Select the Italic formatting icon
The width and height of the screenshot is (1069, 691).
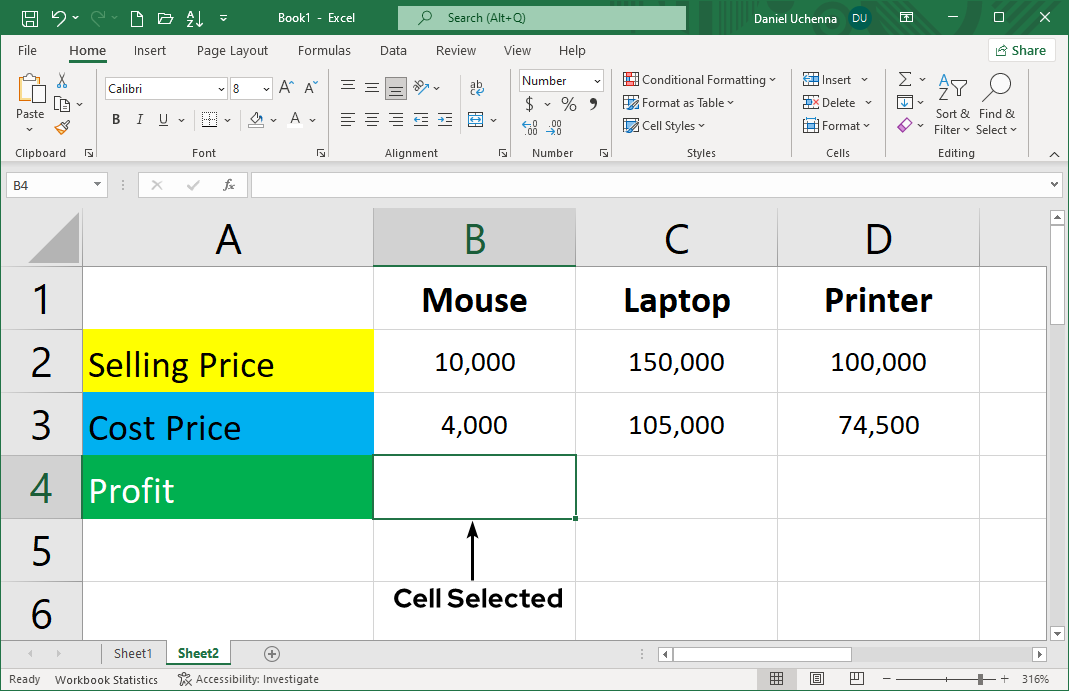[x=139, y=119]
